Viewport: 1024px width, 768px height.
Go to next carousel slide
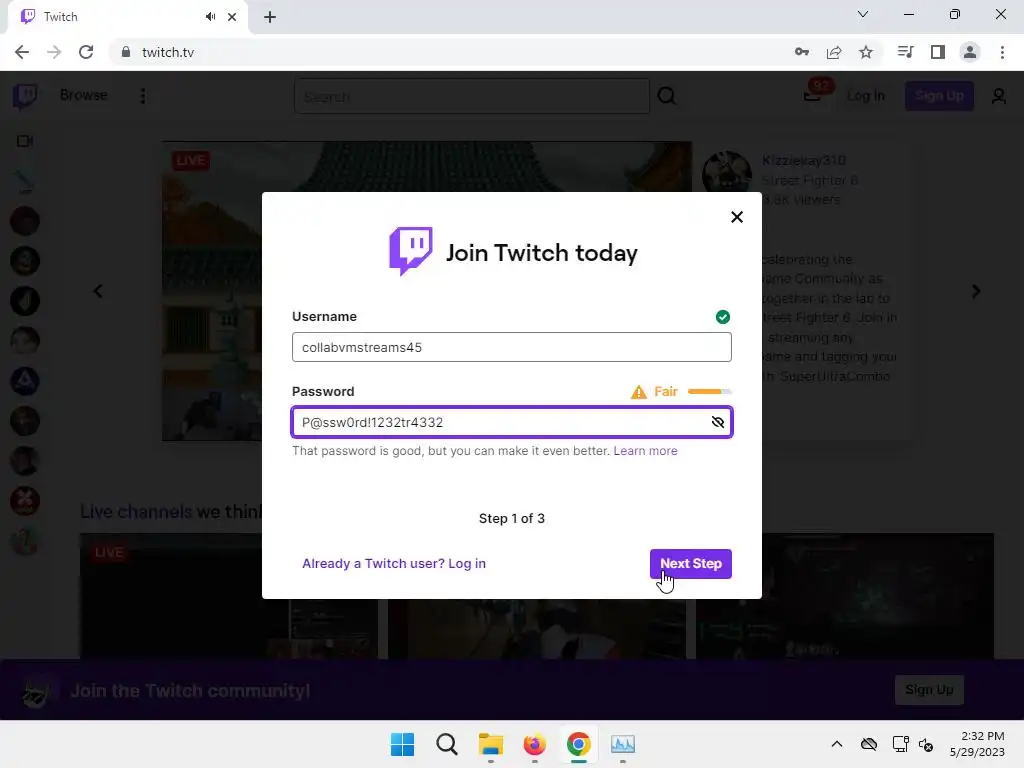(976, 291)
